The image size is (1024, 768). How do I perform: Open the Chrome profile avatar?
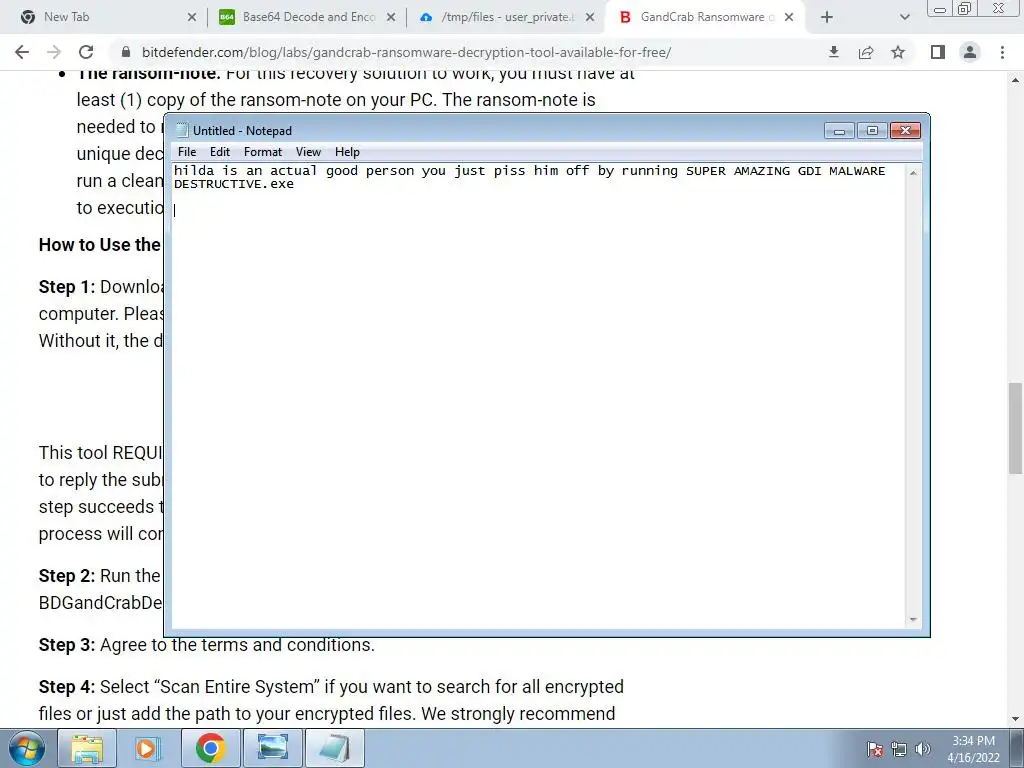(970, 52)
